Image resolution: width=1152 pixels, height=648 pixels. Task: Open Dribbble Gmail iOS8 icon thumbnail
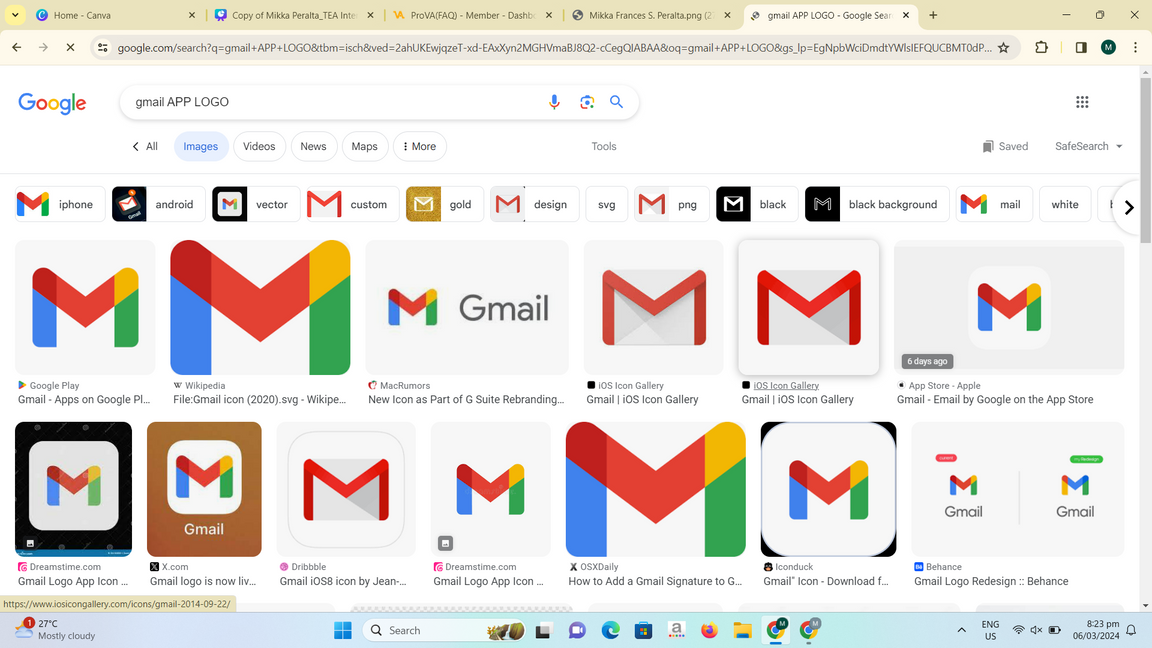346,489
